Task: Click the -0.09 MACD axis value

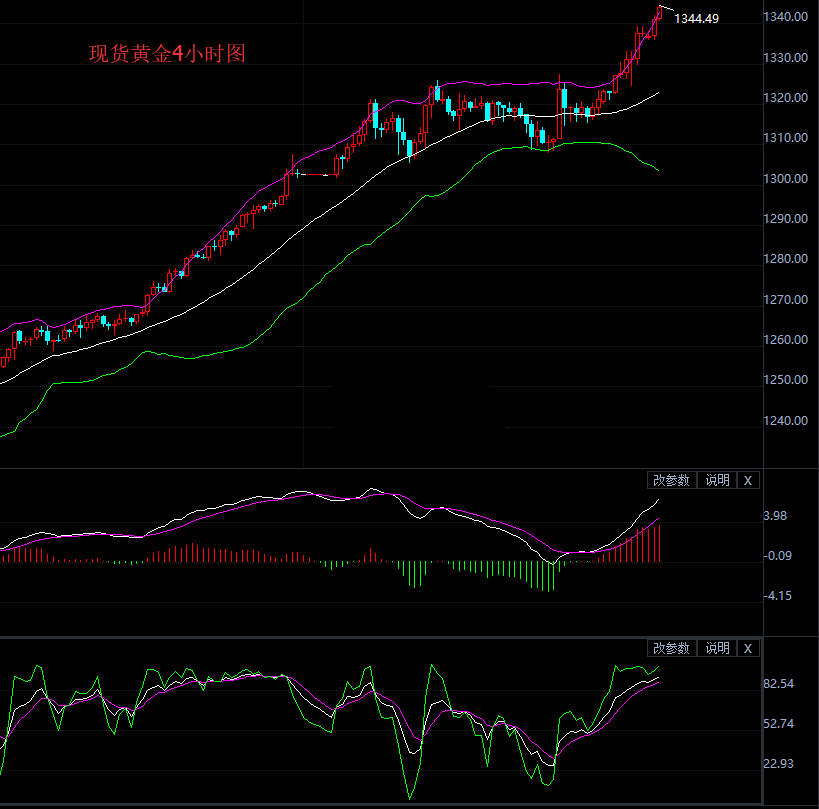Action: coord(778,556)
